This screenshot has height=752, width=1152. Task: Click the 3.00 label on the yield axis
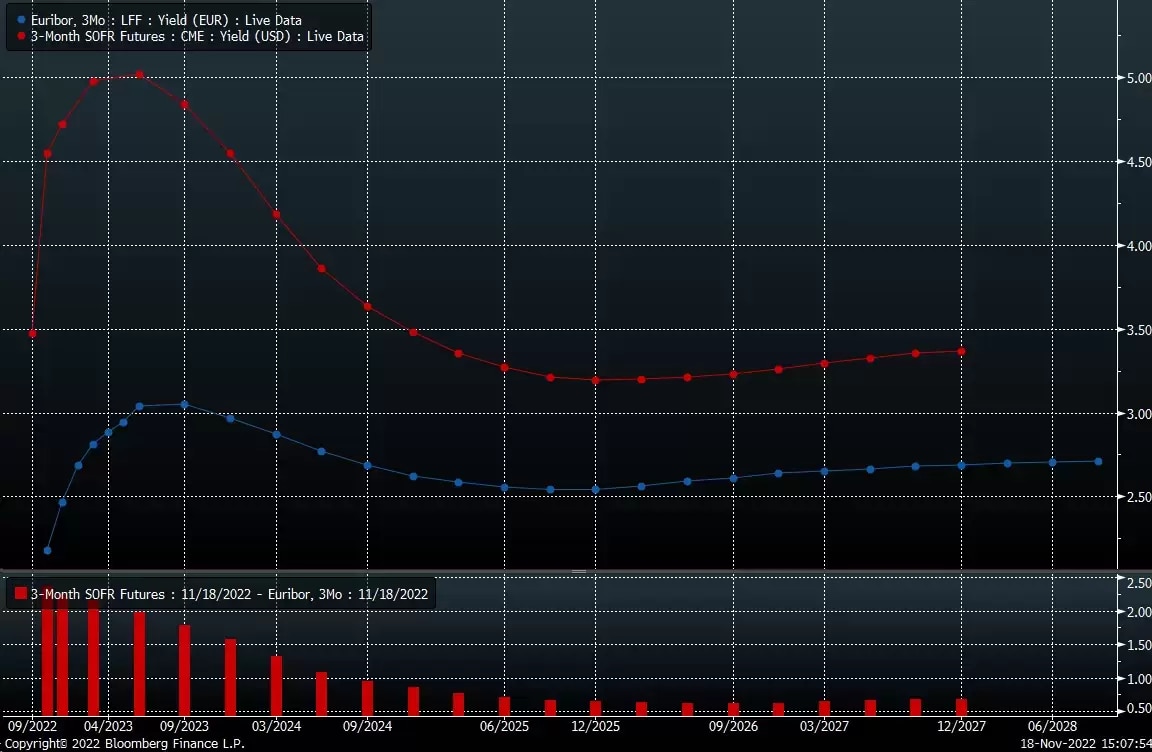pyautogui.click(x=1139, y=413)
